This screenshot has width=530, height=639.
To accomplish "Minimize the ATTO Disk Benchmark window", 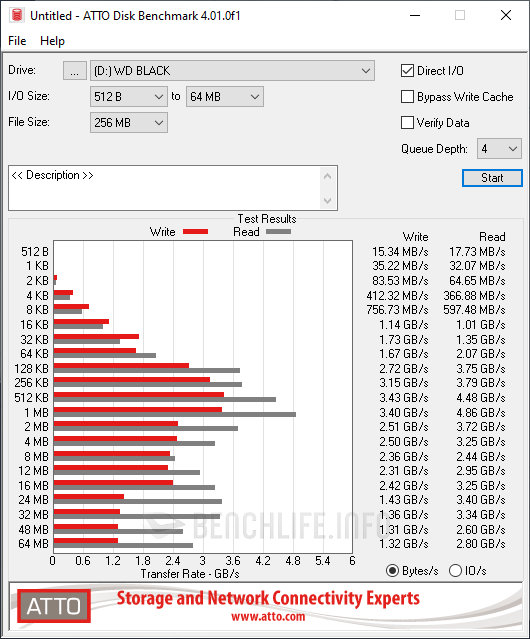I will click(415, 15).
